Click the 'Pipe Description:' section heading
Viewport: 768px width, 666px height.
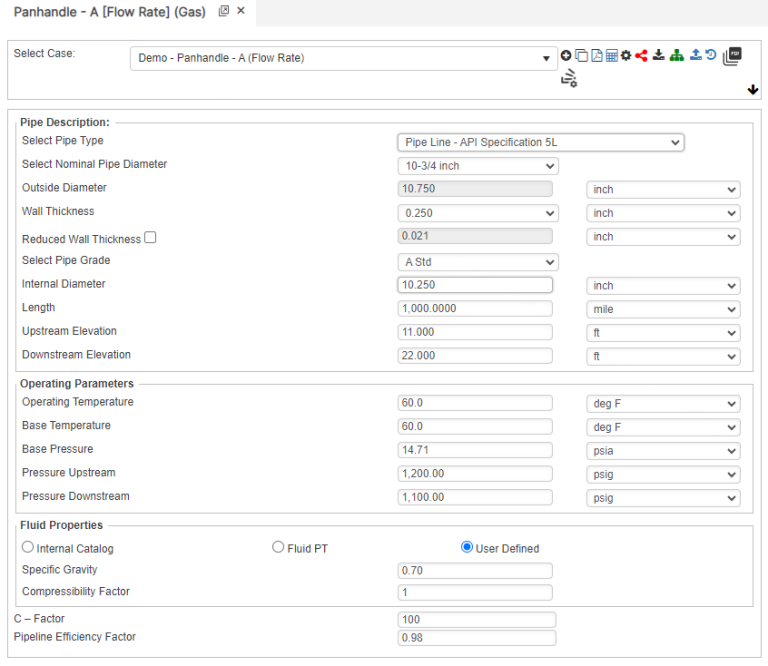(x=65, y=122)
